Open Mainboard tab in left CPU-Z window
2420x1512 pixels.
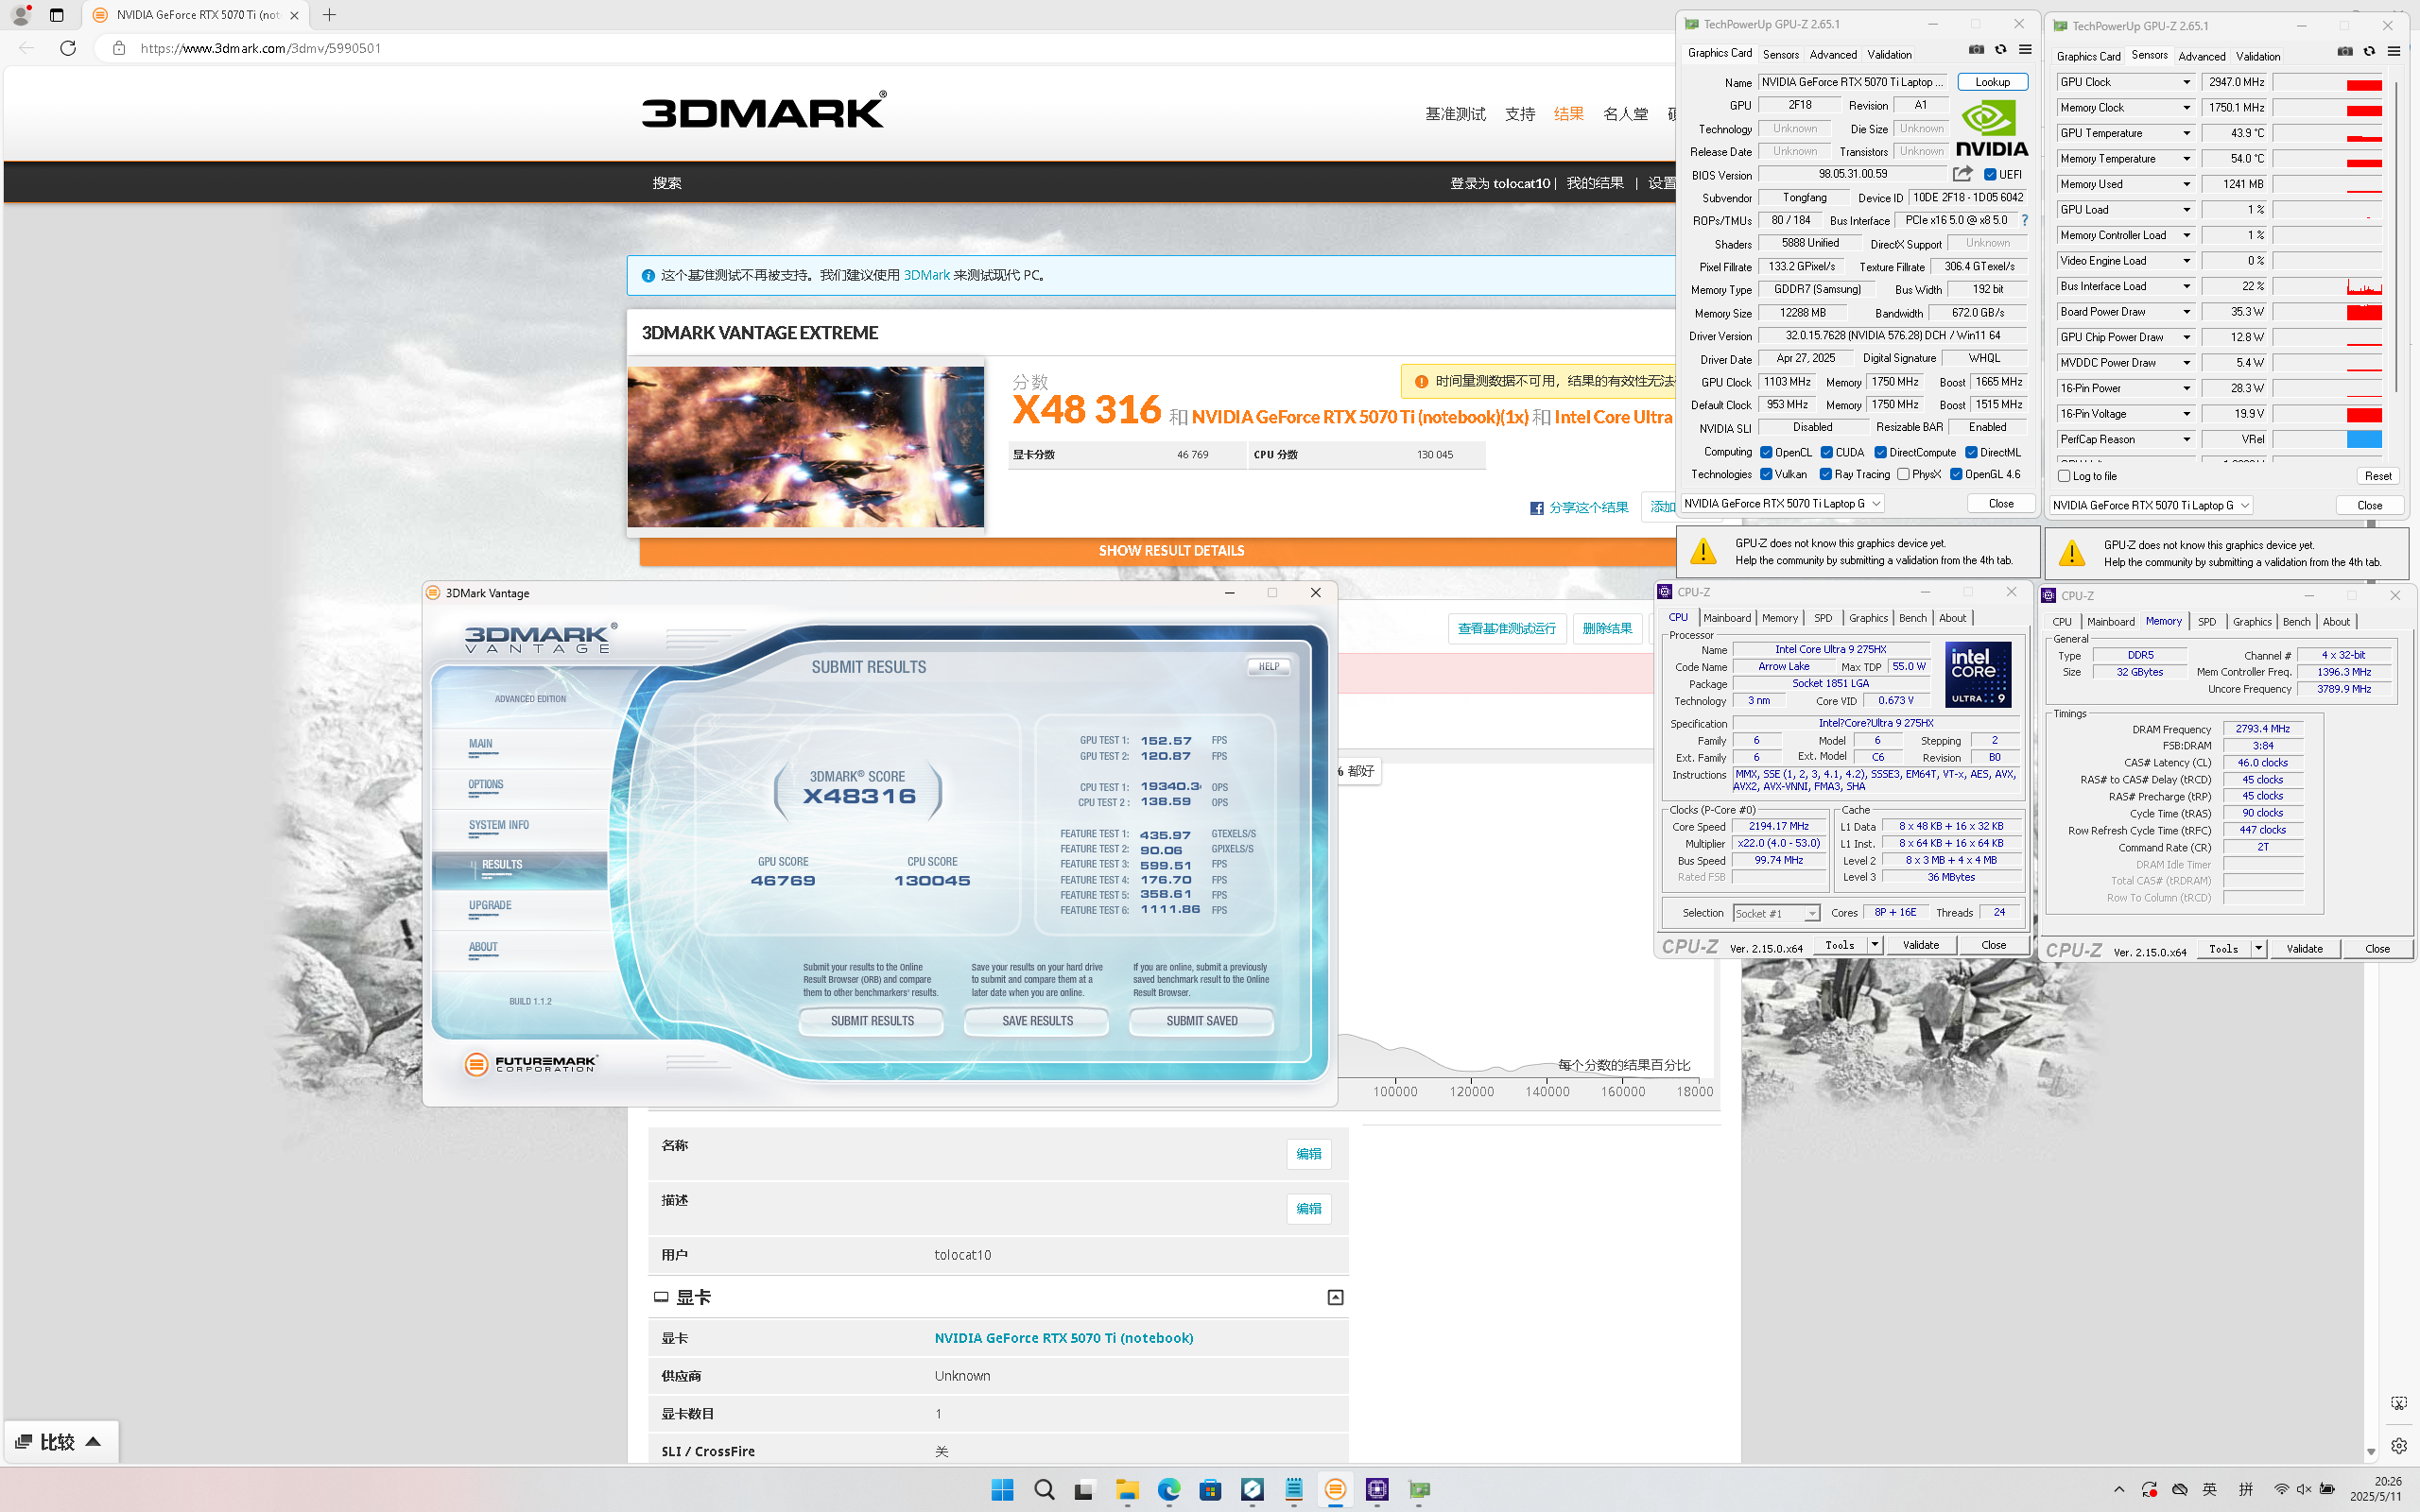pyautogui.click(x=1727, y=618)
